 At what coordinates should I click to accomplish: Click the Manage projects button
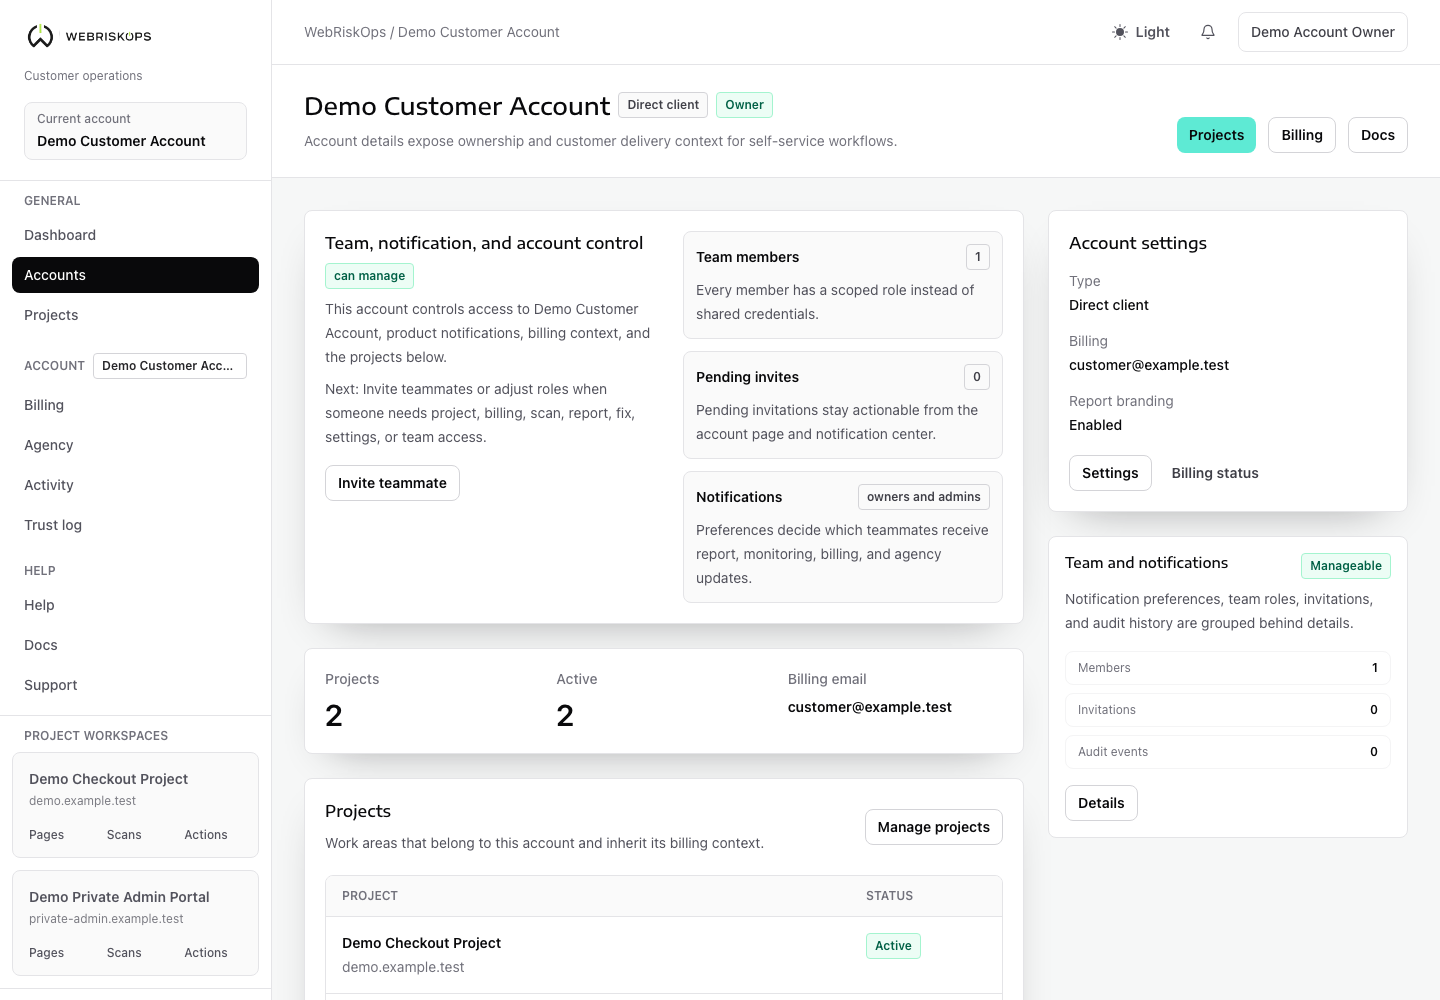(934, 827)
